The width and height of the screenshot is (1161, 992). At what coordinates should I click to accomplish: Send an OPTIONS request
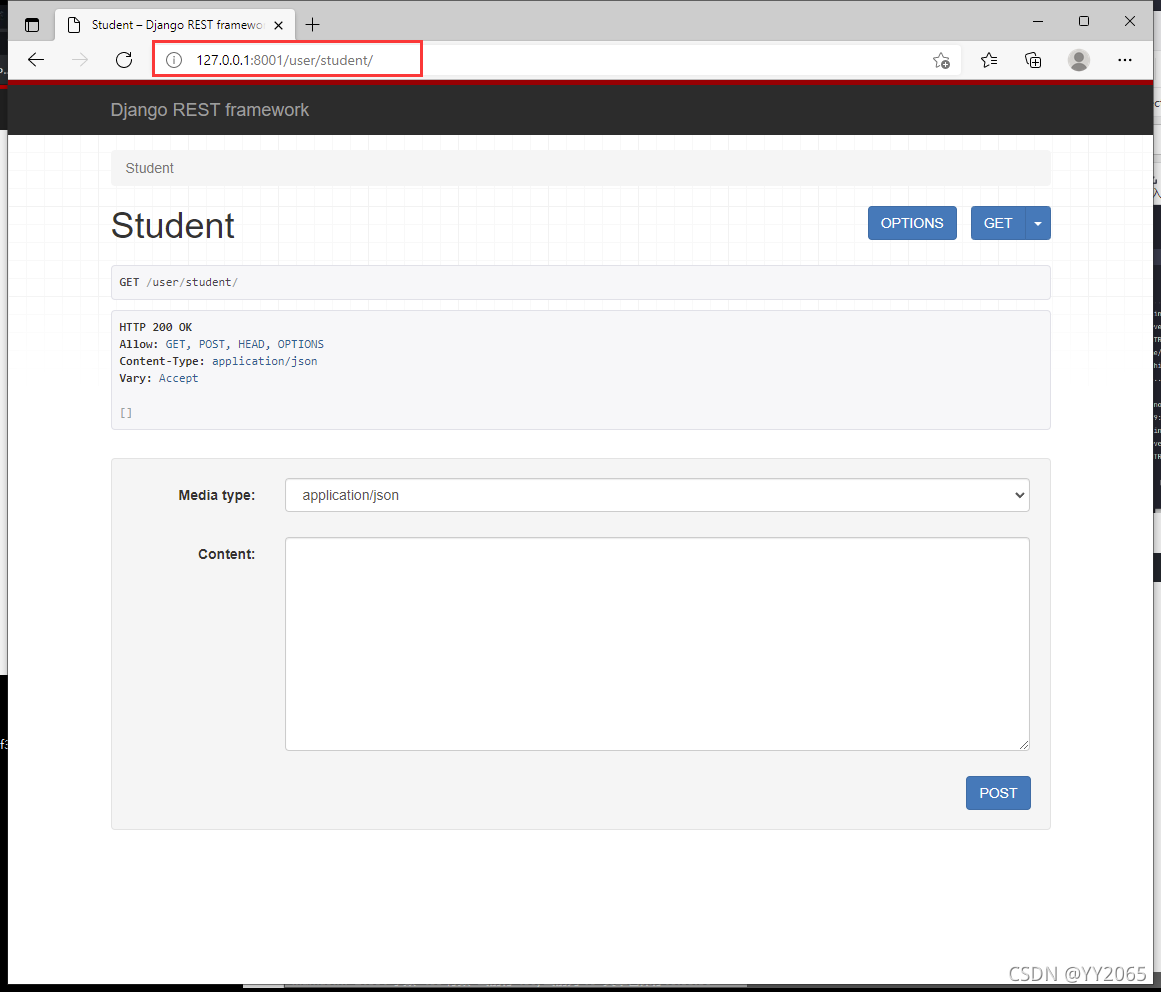pos(911,223)
